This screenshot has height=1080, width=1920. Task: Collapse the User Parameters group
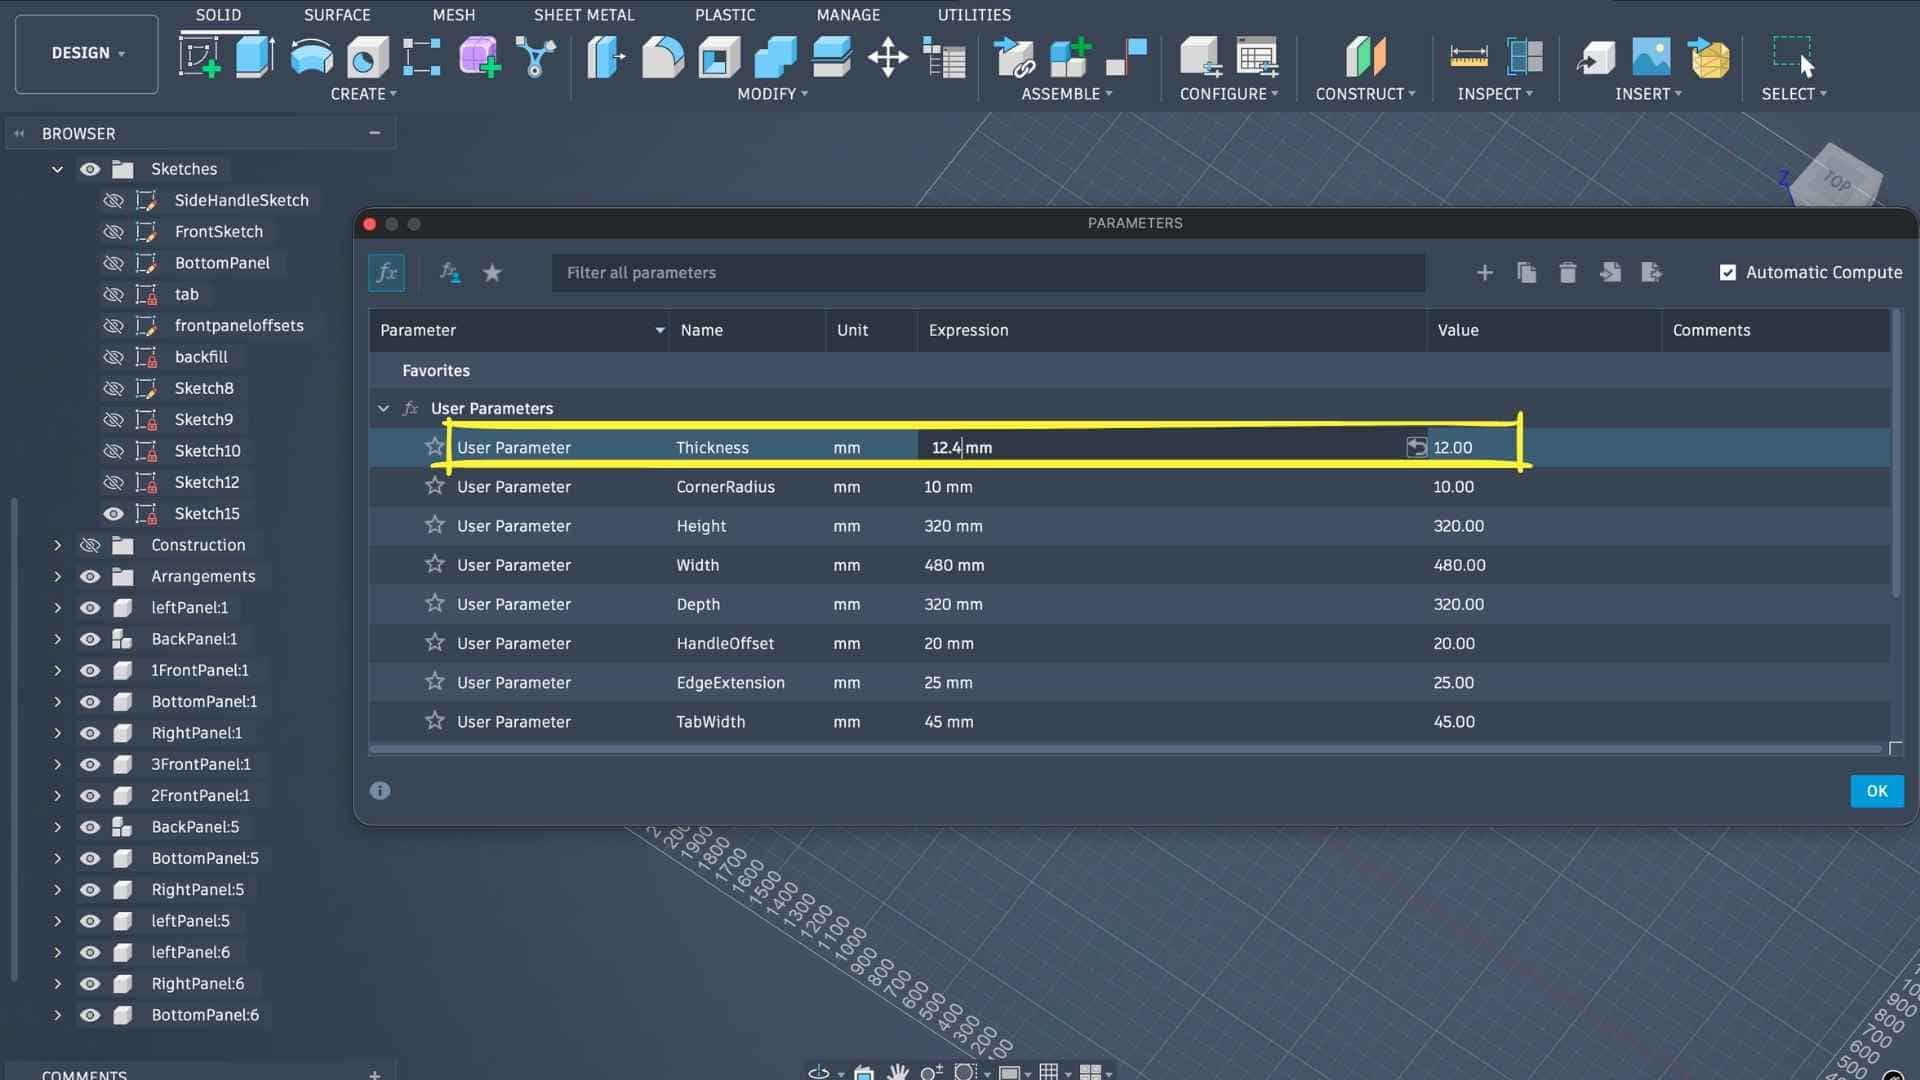383,408
